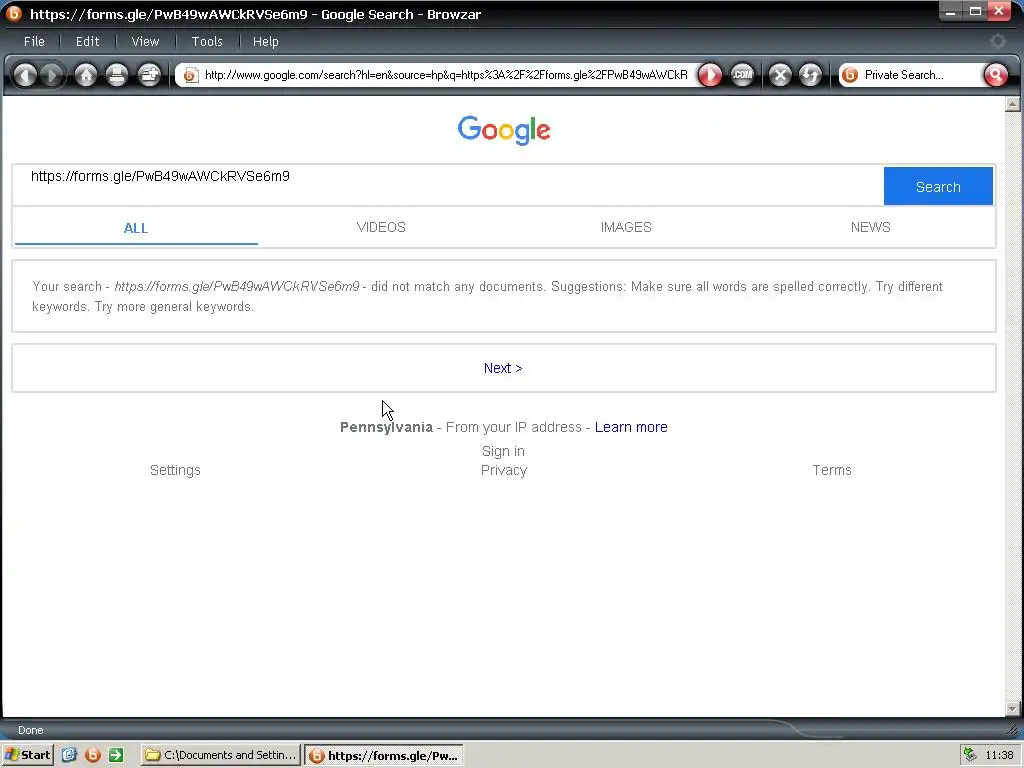Launch Browzar from quick launch icon
The height and width of the screenshot is (768, 1024).
tap(93, 755)
